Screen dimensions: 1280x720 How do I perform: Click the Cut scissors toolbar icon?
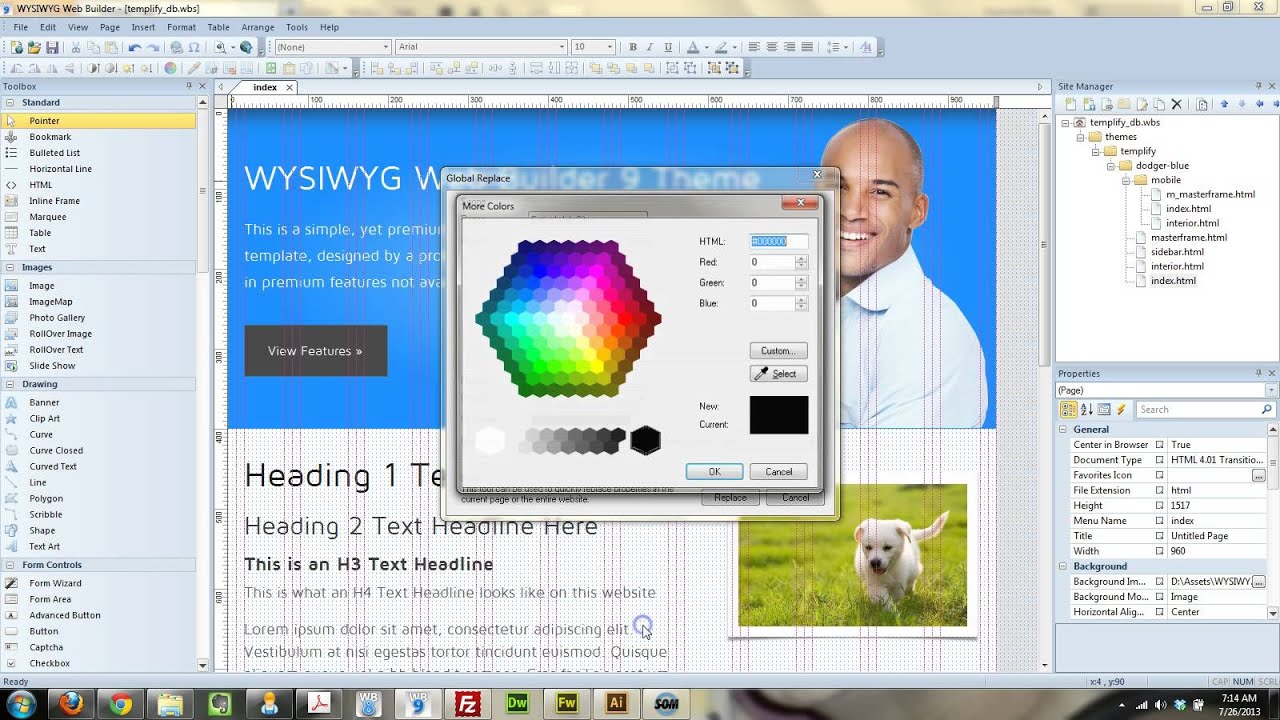click(75, 47)
